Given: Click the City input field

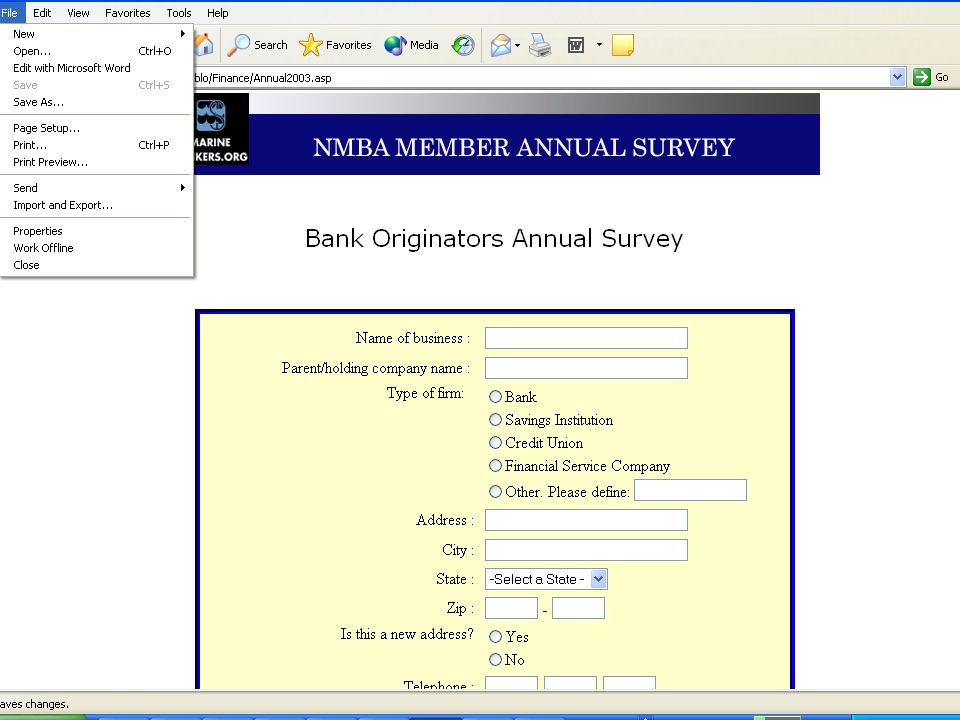Looking at the screenshot, I should pyautogui.click(x=586, y=550).
